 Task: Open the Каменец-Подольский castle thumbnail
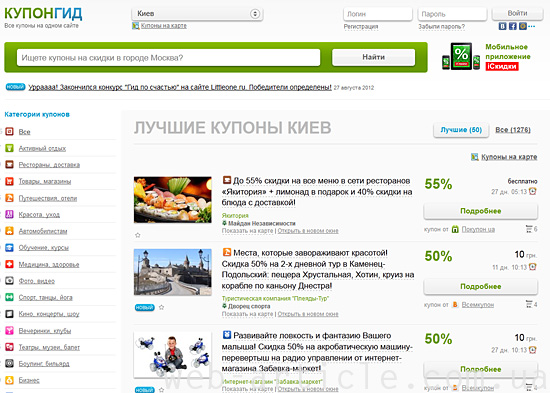coord(173,272)
